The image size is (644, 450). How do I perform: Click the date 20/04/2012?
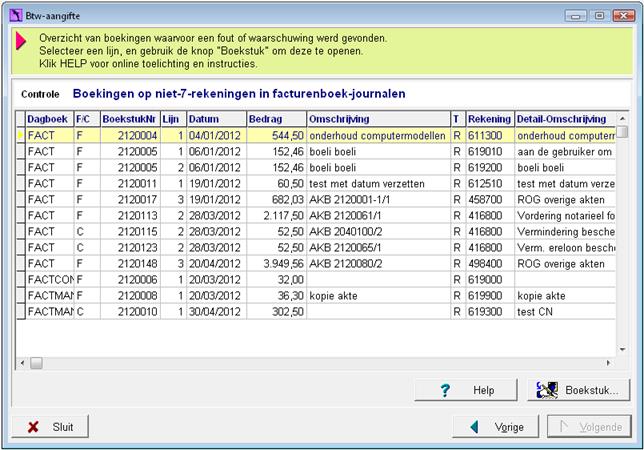(x=214, y=264)
